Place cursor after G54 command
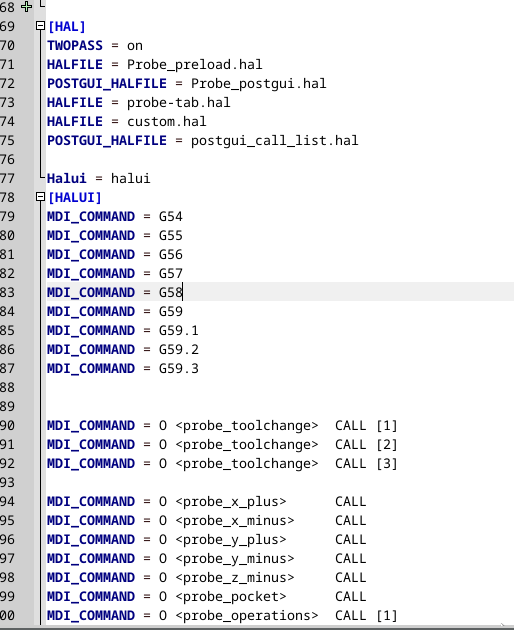The image size is (514, 630). [x=183, y=217]
